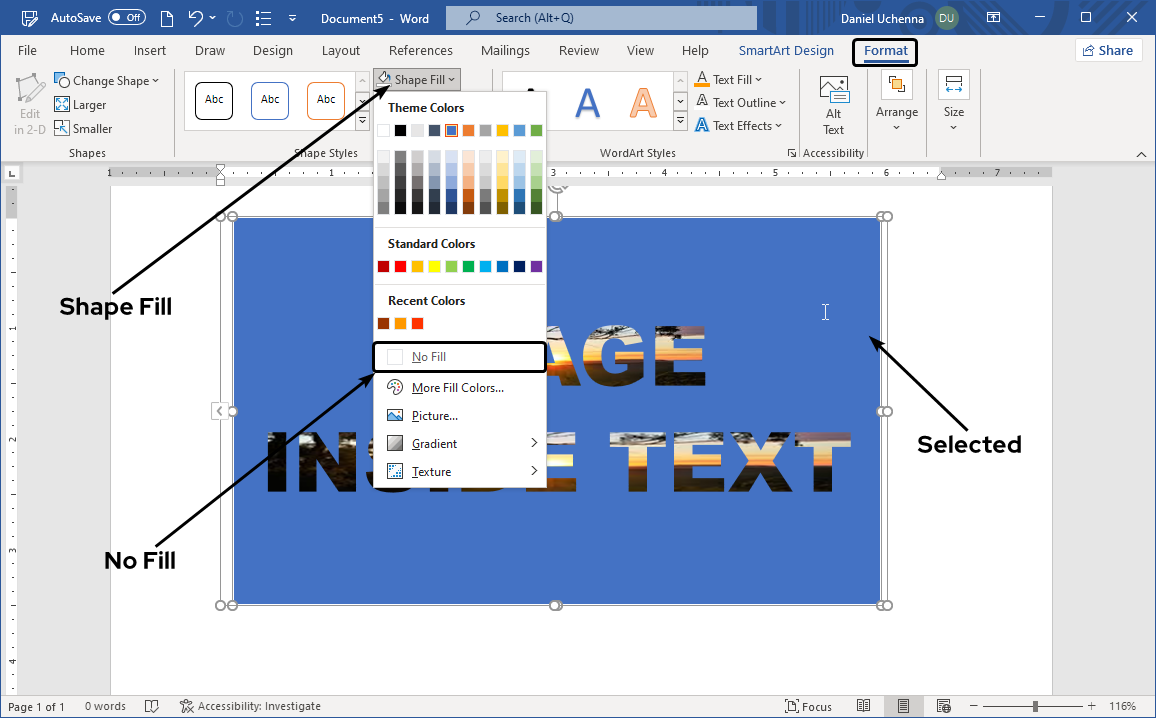Click inside the Search Alt+Q box
Viewport: 1156px width, 718px height.
(x=600, y=17)
